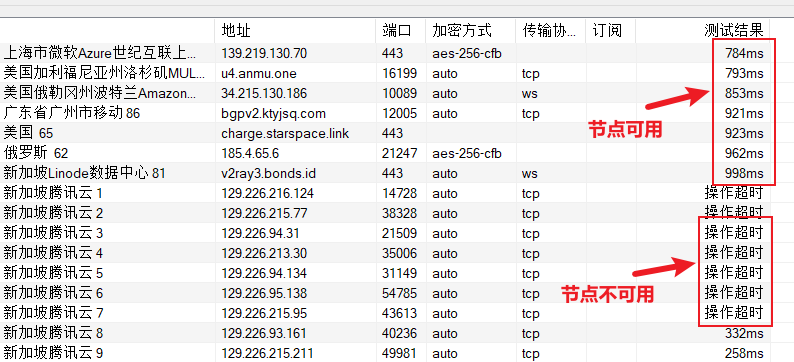794x362 pixels.
Task: Click address 129.226.215.77
Action: point(264,214)
